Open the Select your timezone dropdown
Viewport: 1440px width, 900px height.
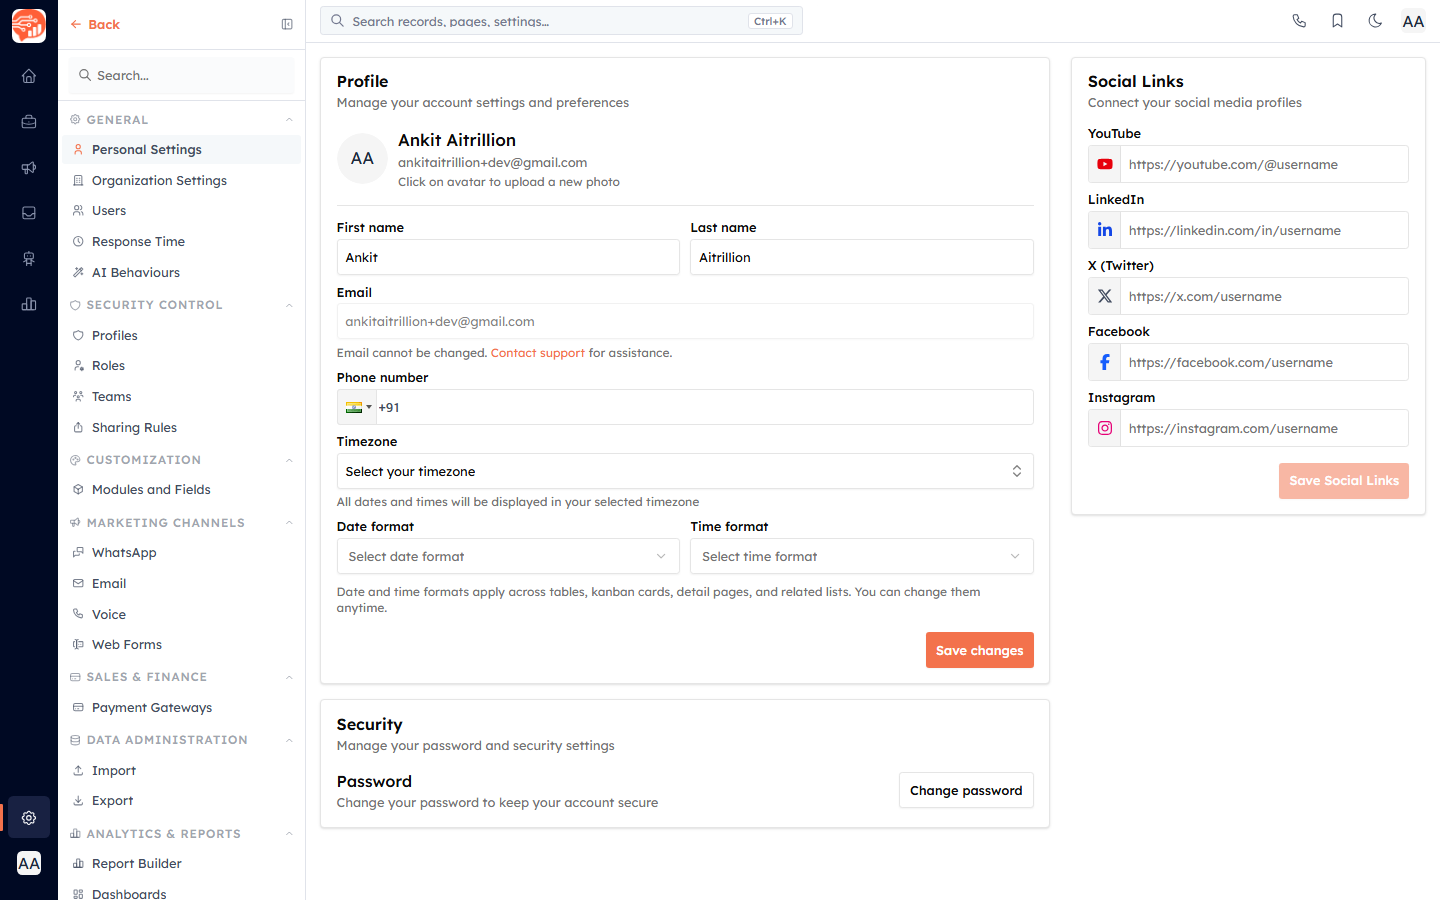pos(685,471)
